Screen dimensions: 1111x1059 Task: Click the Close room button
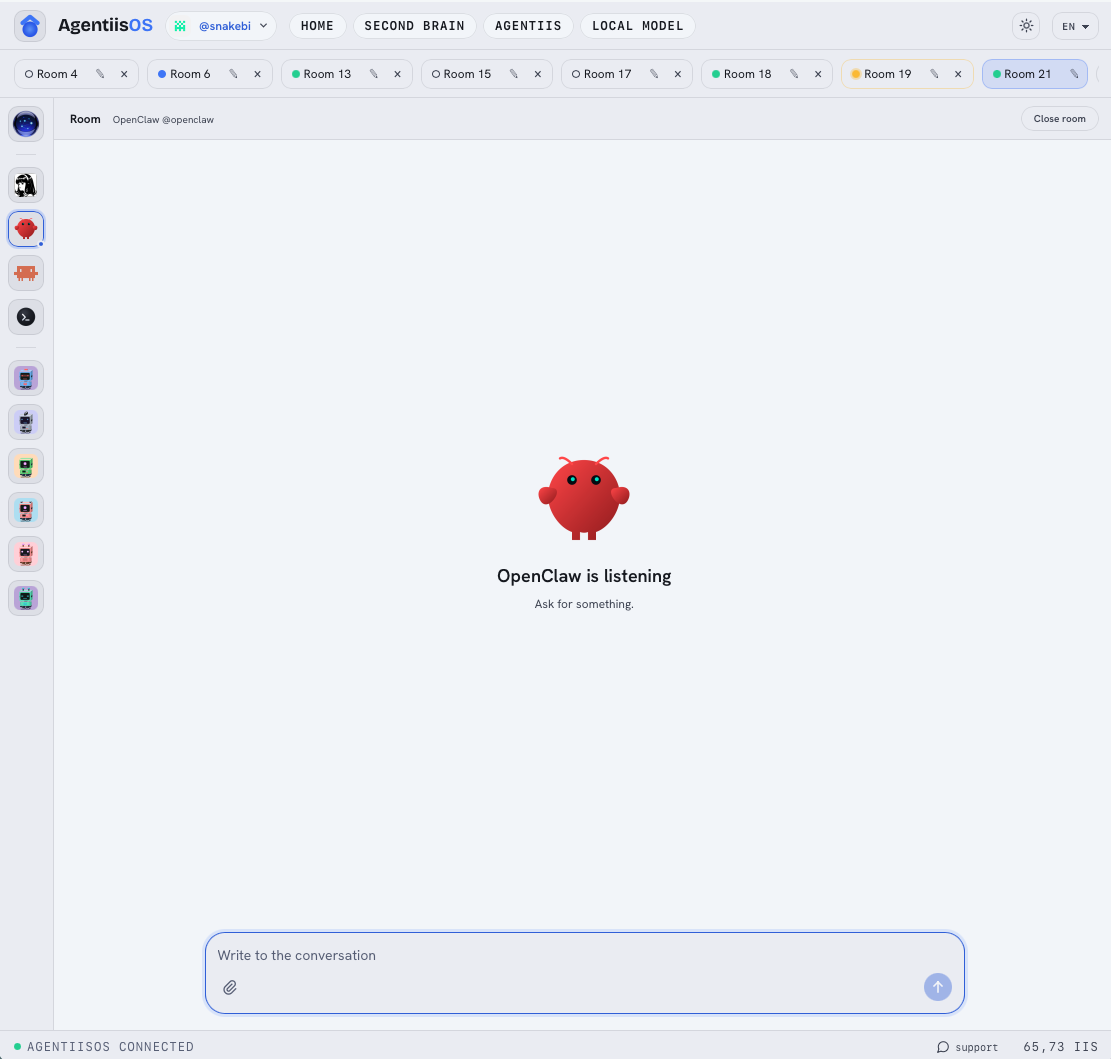tap(1059, 119)
